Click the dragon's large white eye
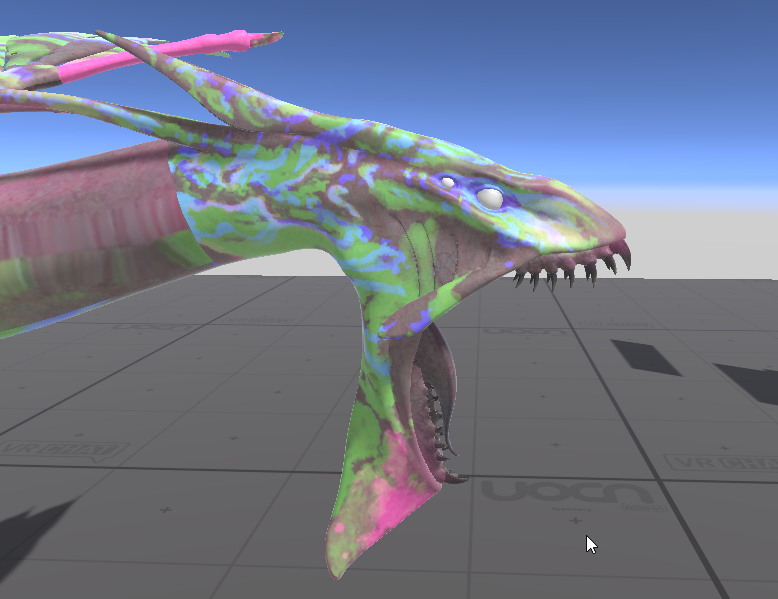 click(489, 198)
